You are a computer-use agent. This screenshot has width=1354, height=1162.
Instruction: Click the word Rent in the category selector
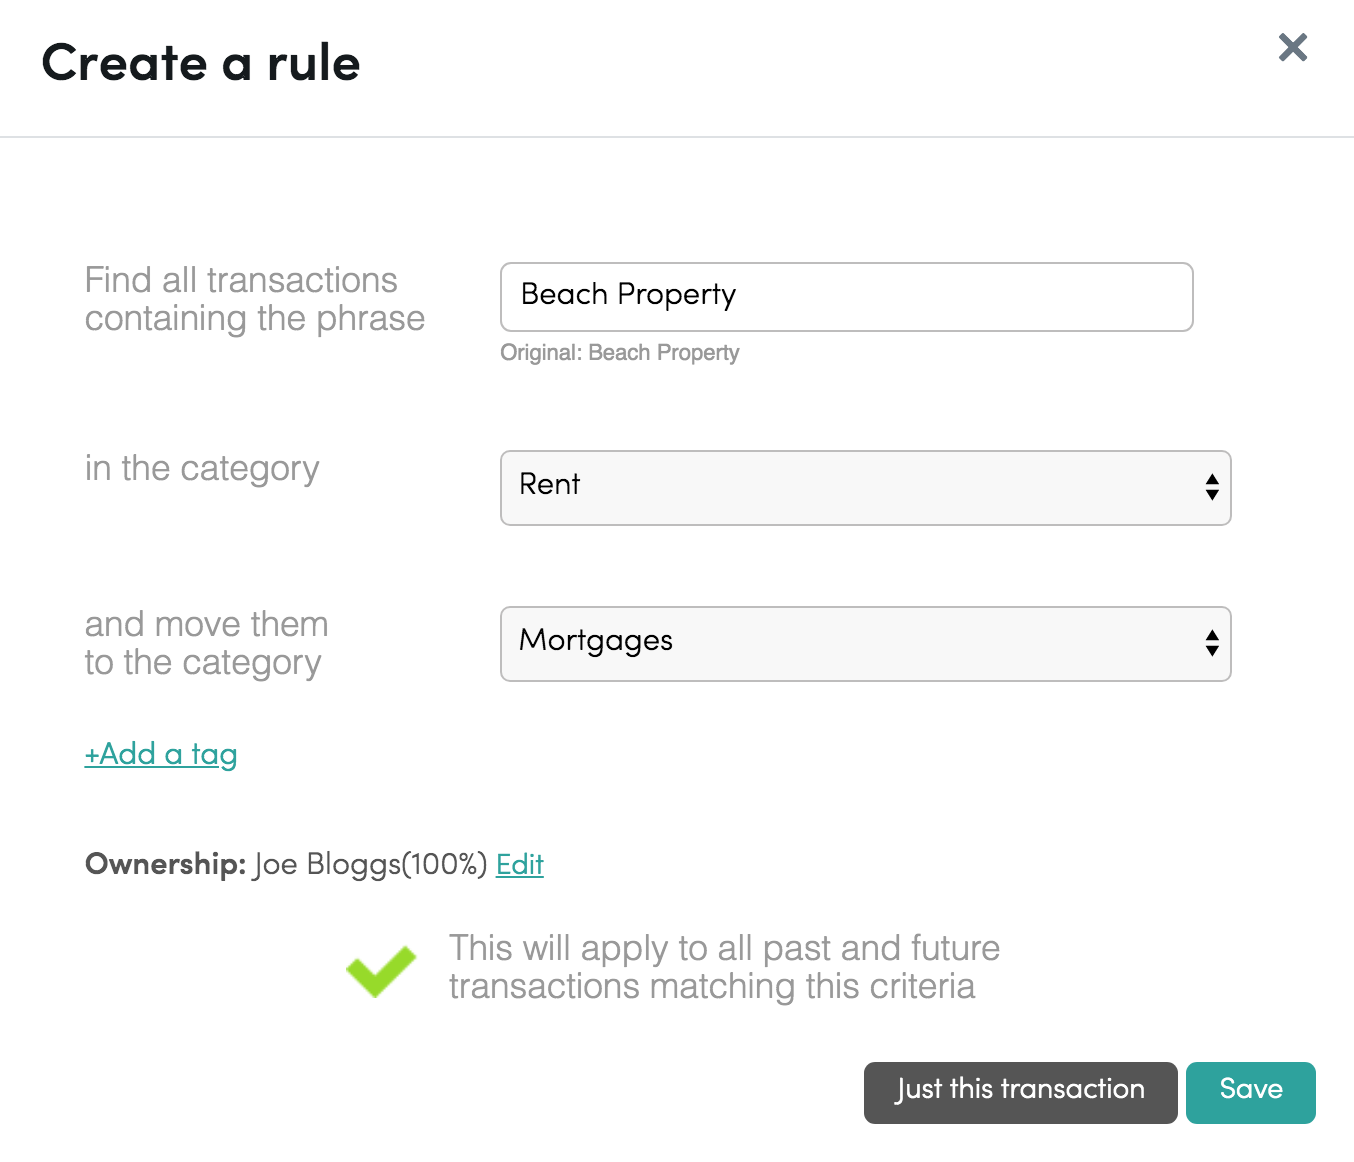coord(550,484)
